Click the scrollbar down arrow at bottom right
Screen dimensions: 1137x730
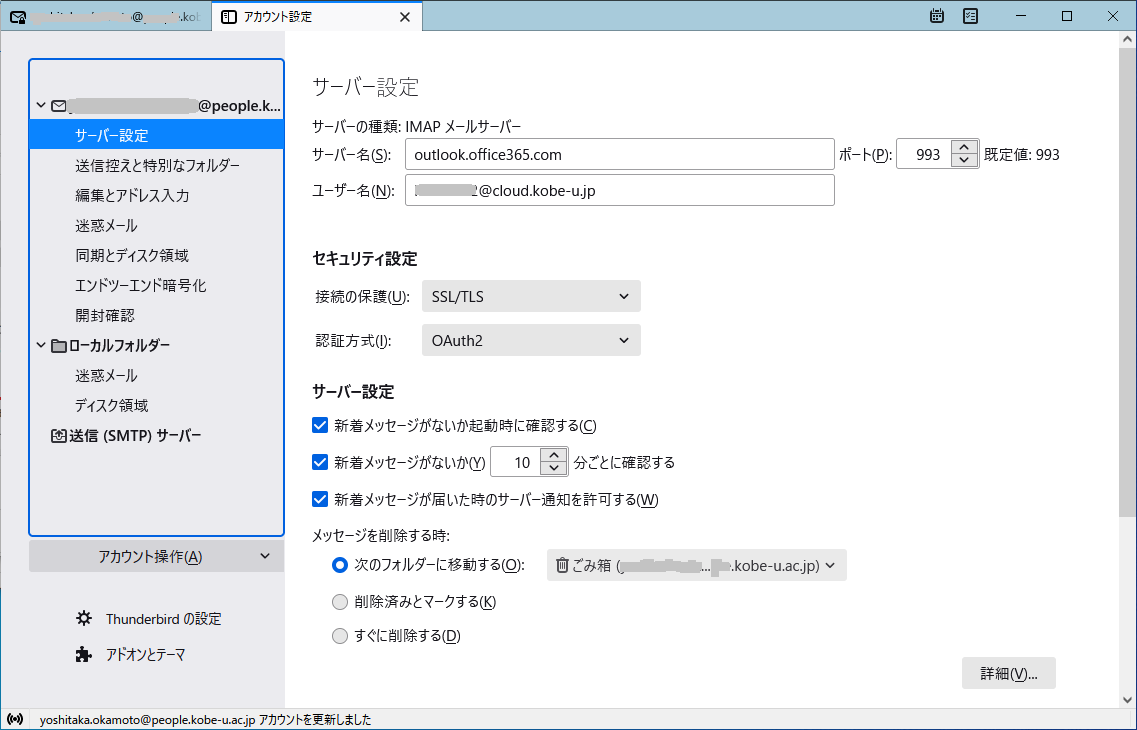tap(1127, 700)
